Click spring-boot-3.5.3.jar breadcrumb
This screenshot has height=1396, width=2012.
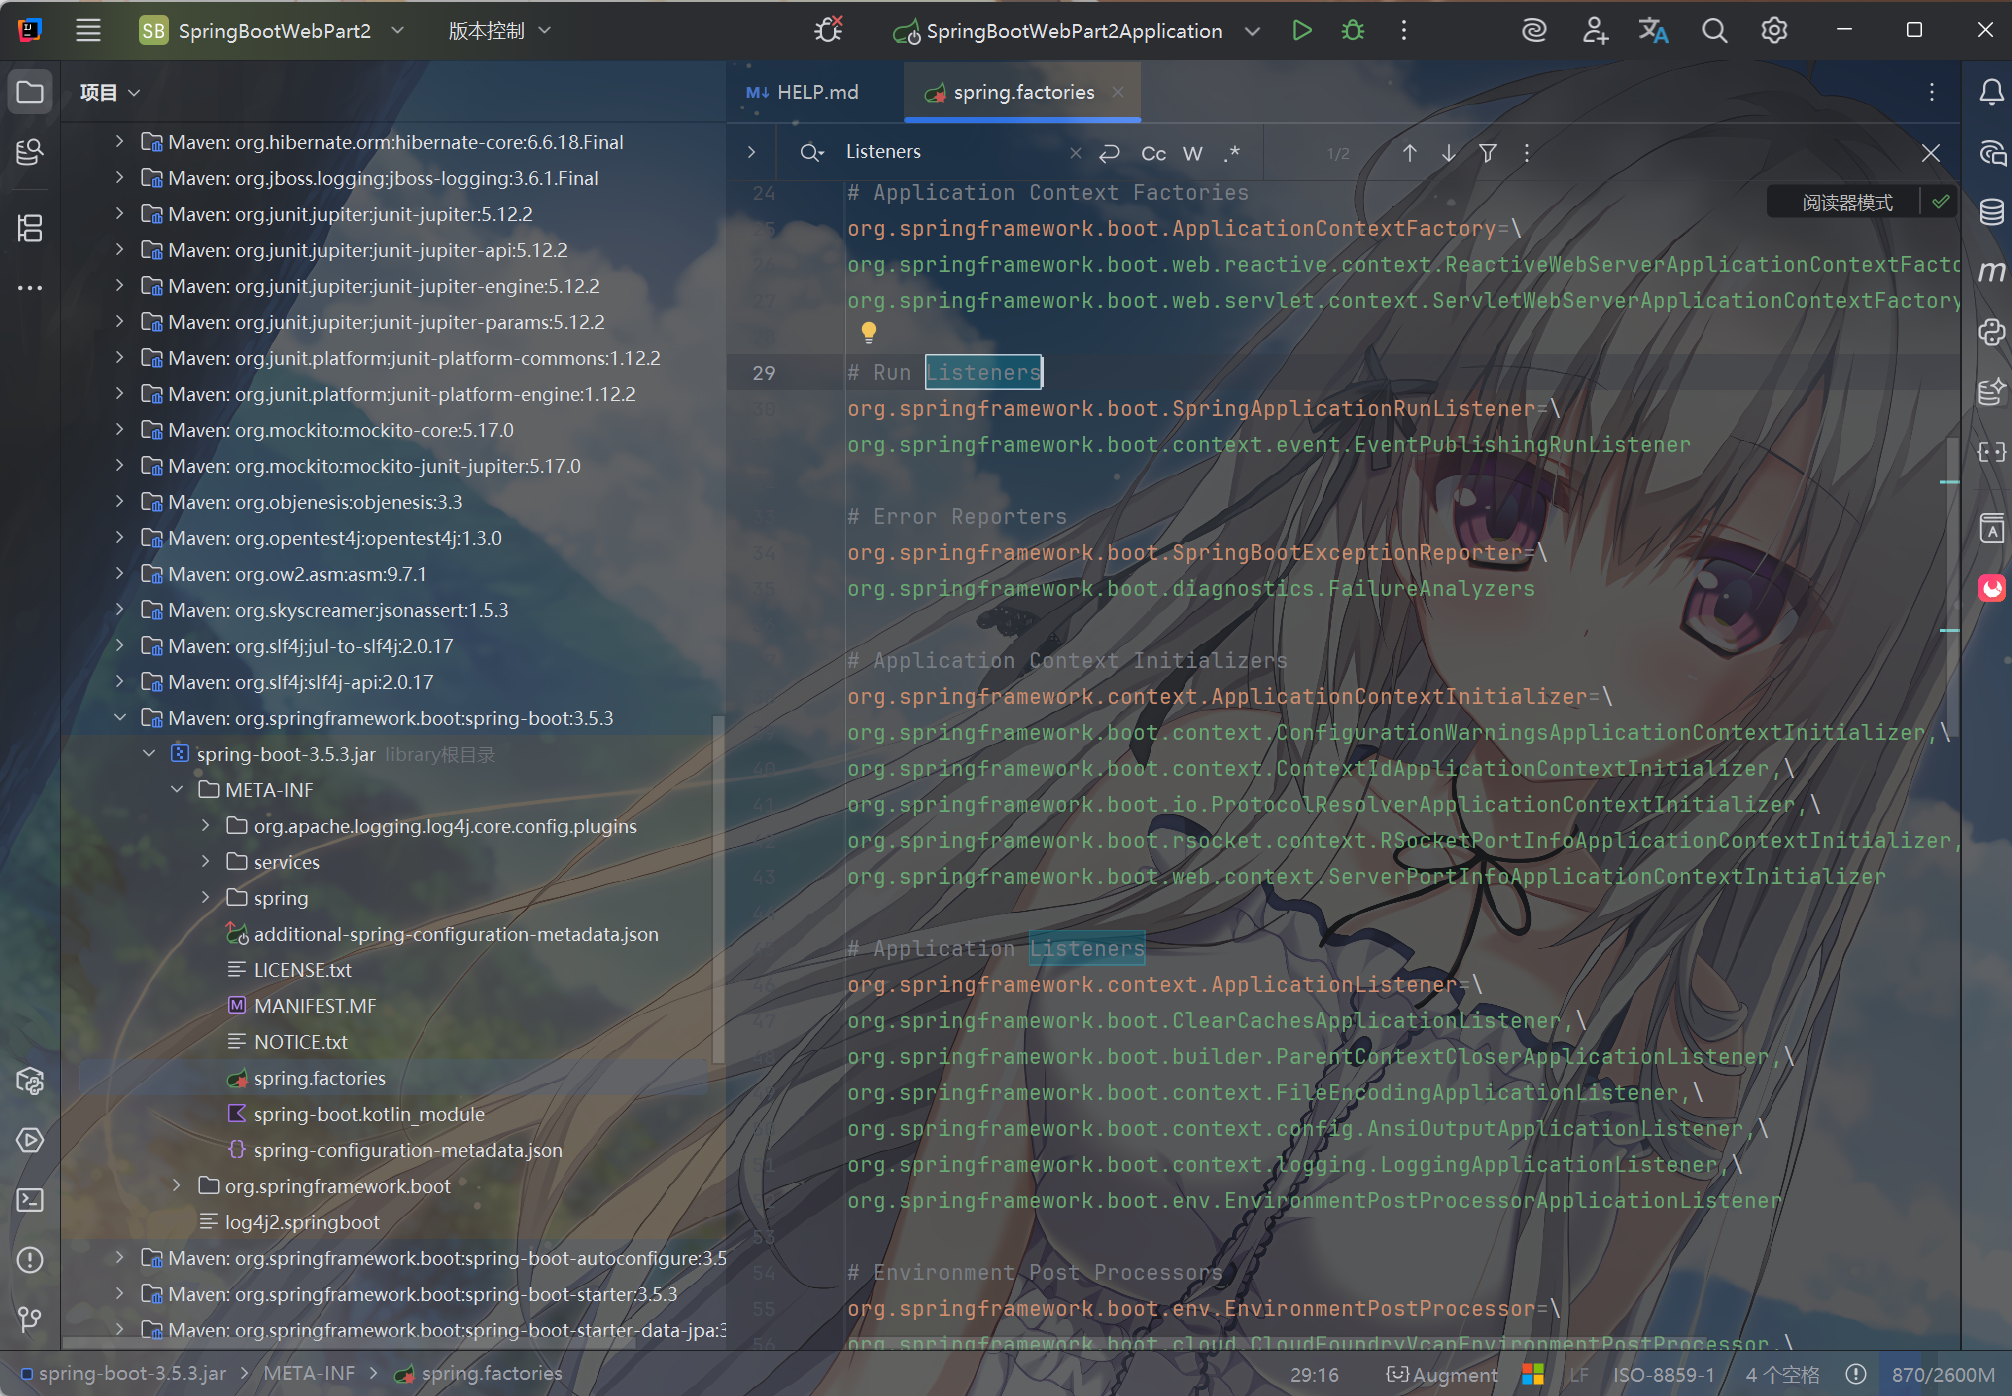coord(123,1374)
